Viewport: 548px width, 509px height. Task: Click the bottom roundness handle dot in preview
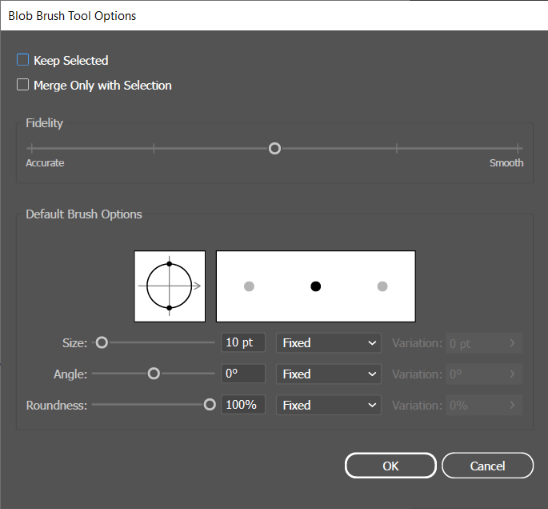(169, 308)
